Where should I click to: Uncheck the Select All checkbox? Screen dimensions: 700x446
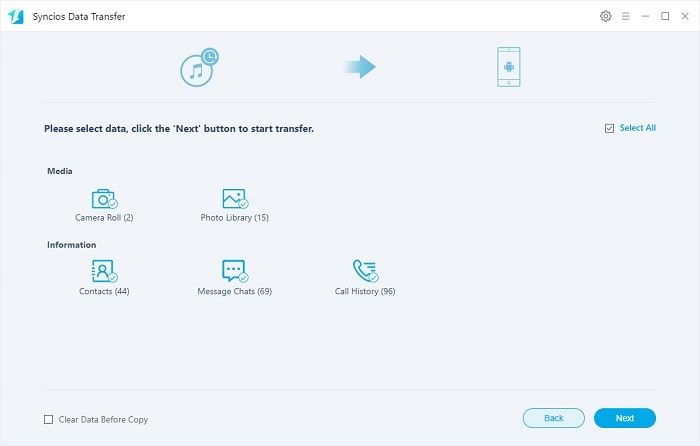pos(609,129)
